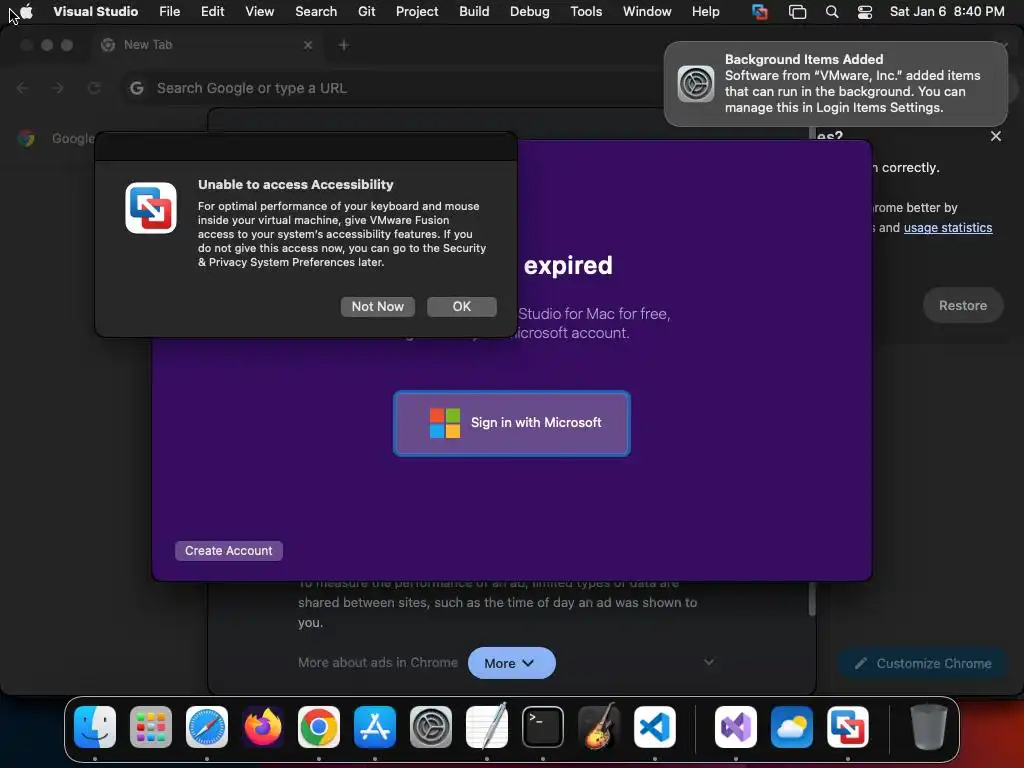The image size is (1024, 768).
Task: Open the usage statistics link
Action: click(948, 227)
